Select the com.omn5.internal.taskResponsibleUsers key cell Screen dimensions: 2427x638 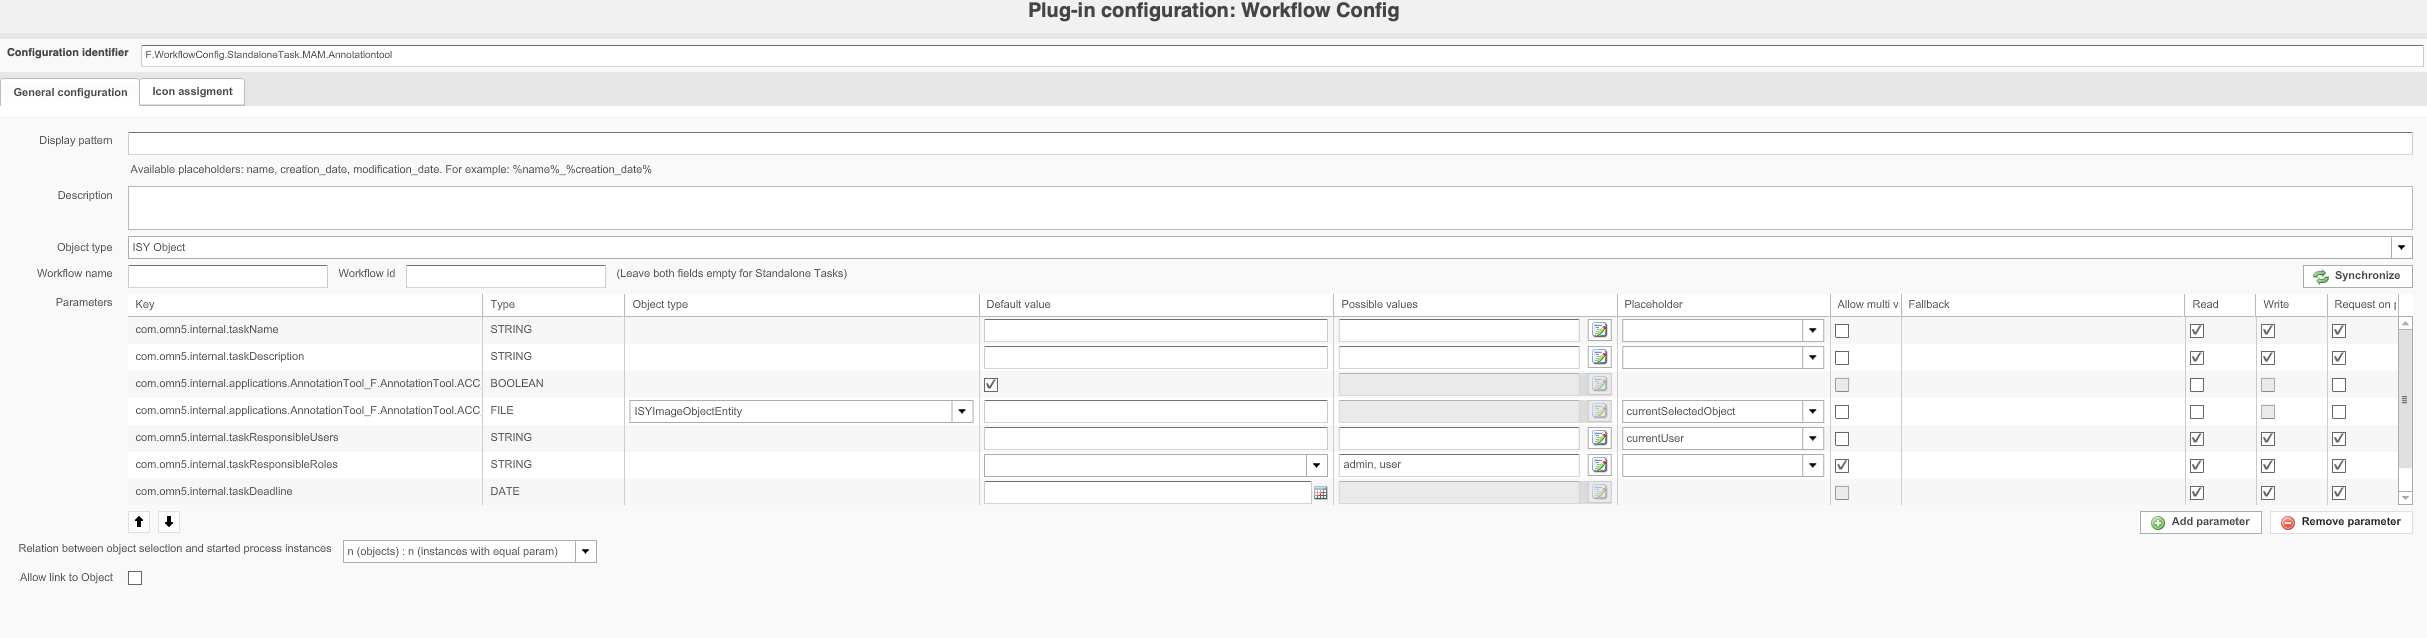click(x=306, y=438)
